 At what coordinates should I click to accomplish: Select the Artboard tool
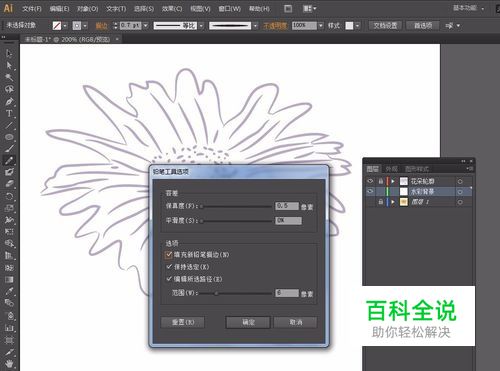point(9,340)
